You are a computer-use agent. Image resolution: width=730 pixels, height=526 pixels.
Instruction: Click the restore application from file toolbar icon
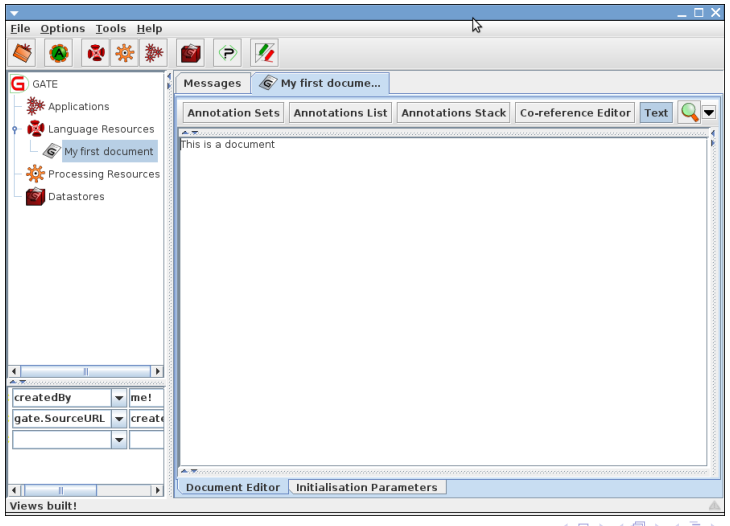pyautogui.click(x=22, y=53)
